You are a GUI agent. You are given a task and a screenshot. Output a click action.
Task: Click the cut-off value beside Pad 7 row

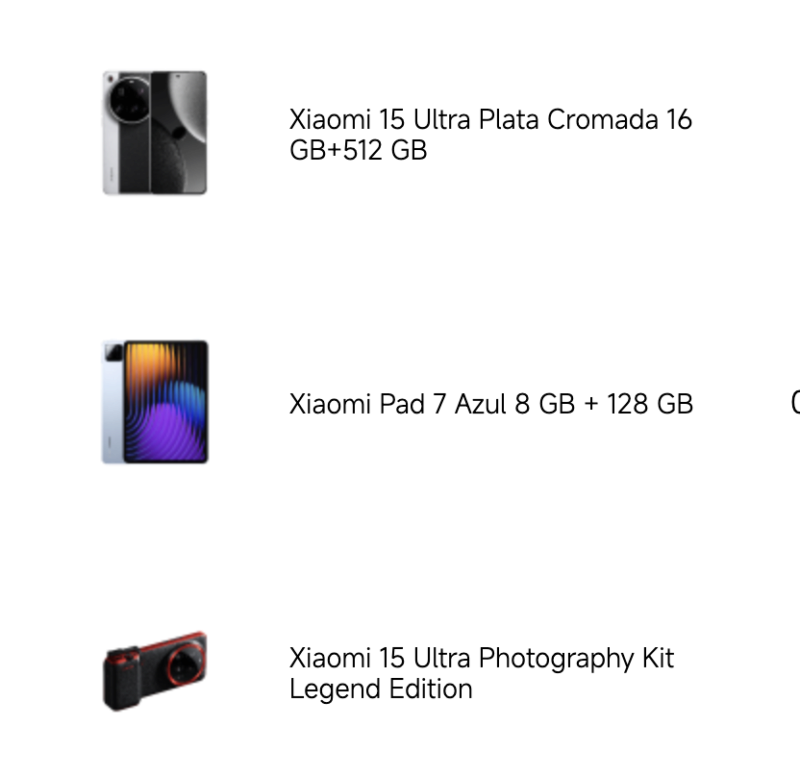(795, 402)
